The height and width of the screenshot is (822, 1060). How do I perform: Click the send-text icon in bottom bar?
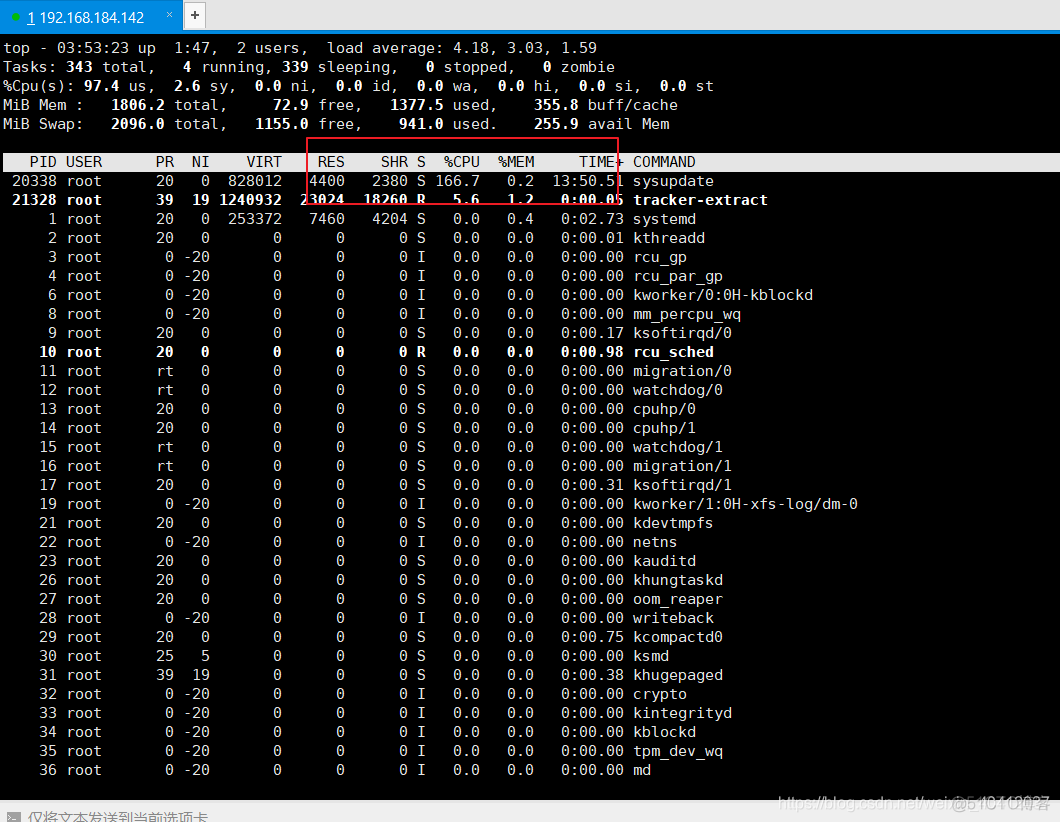(x=13, y=816)
